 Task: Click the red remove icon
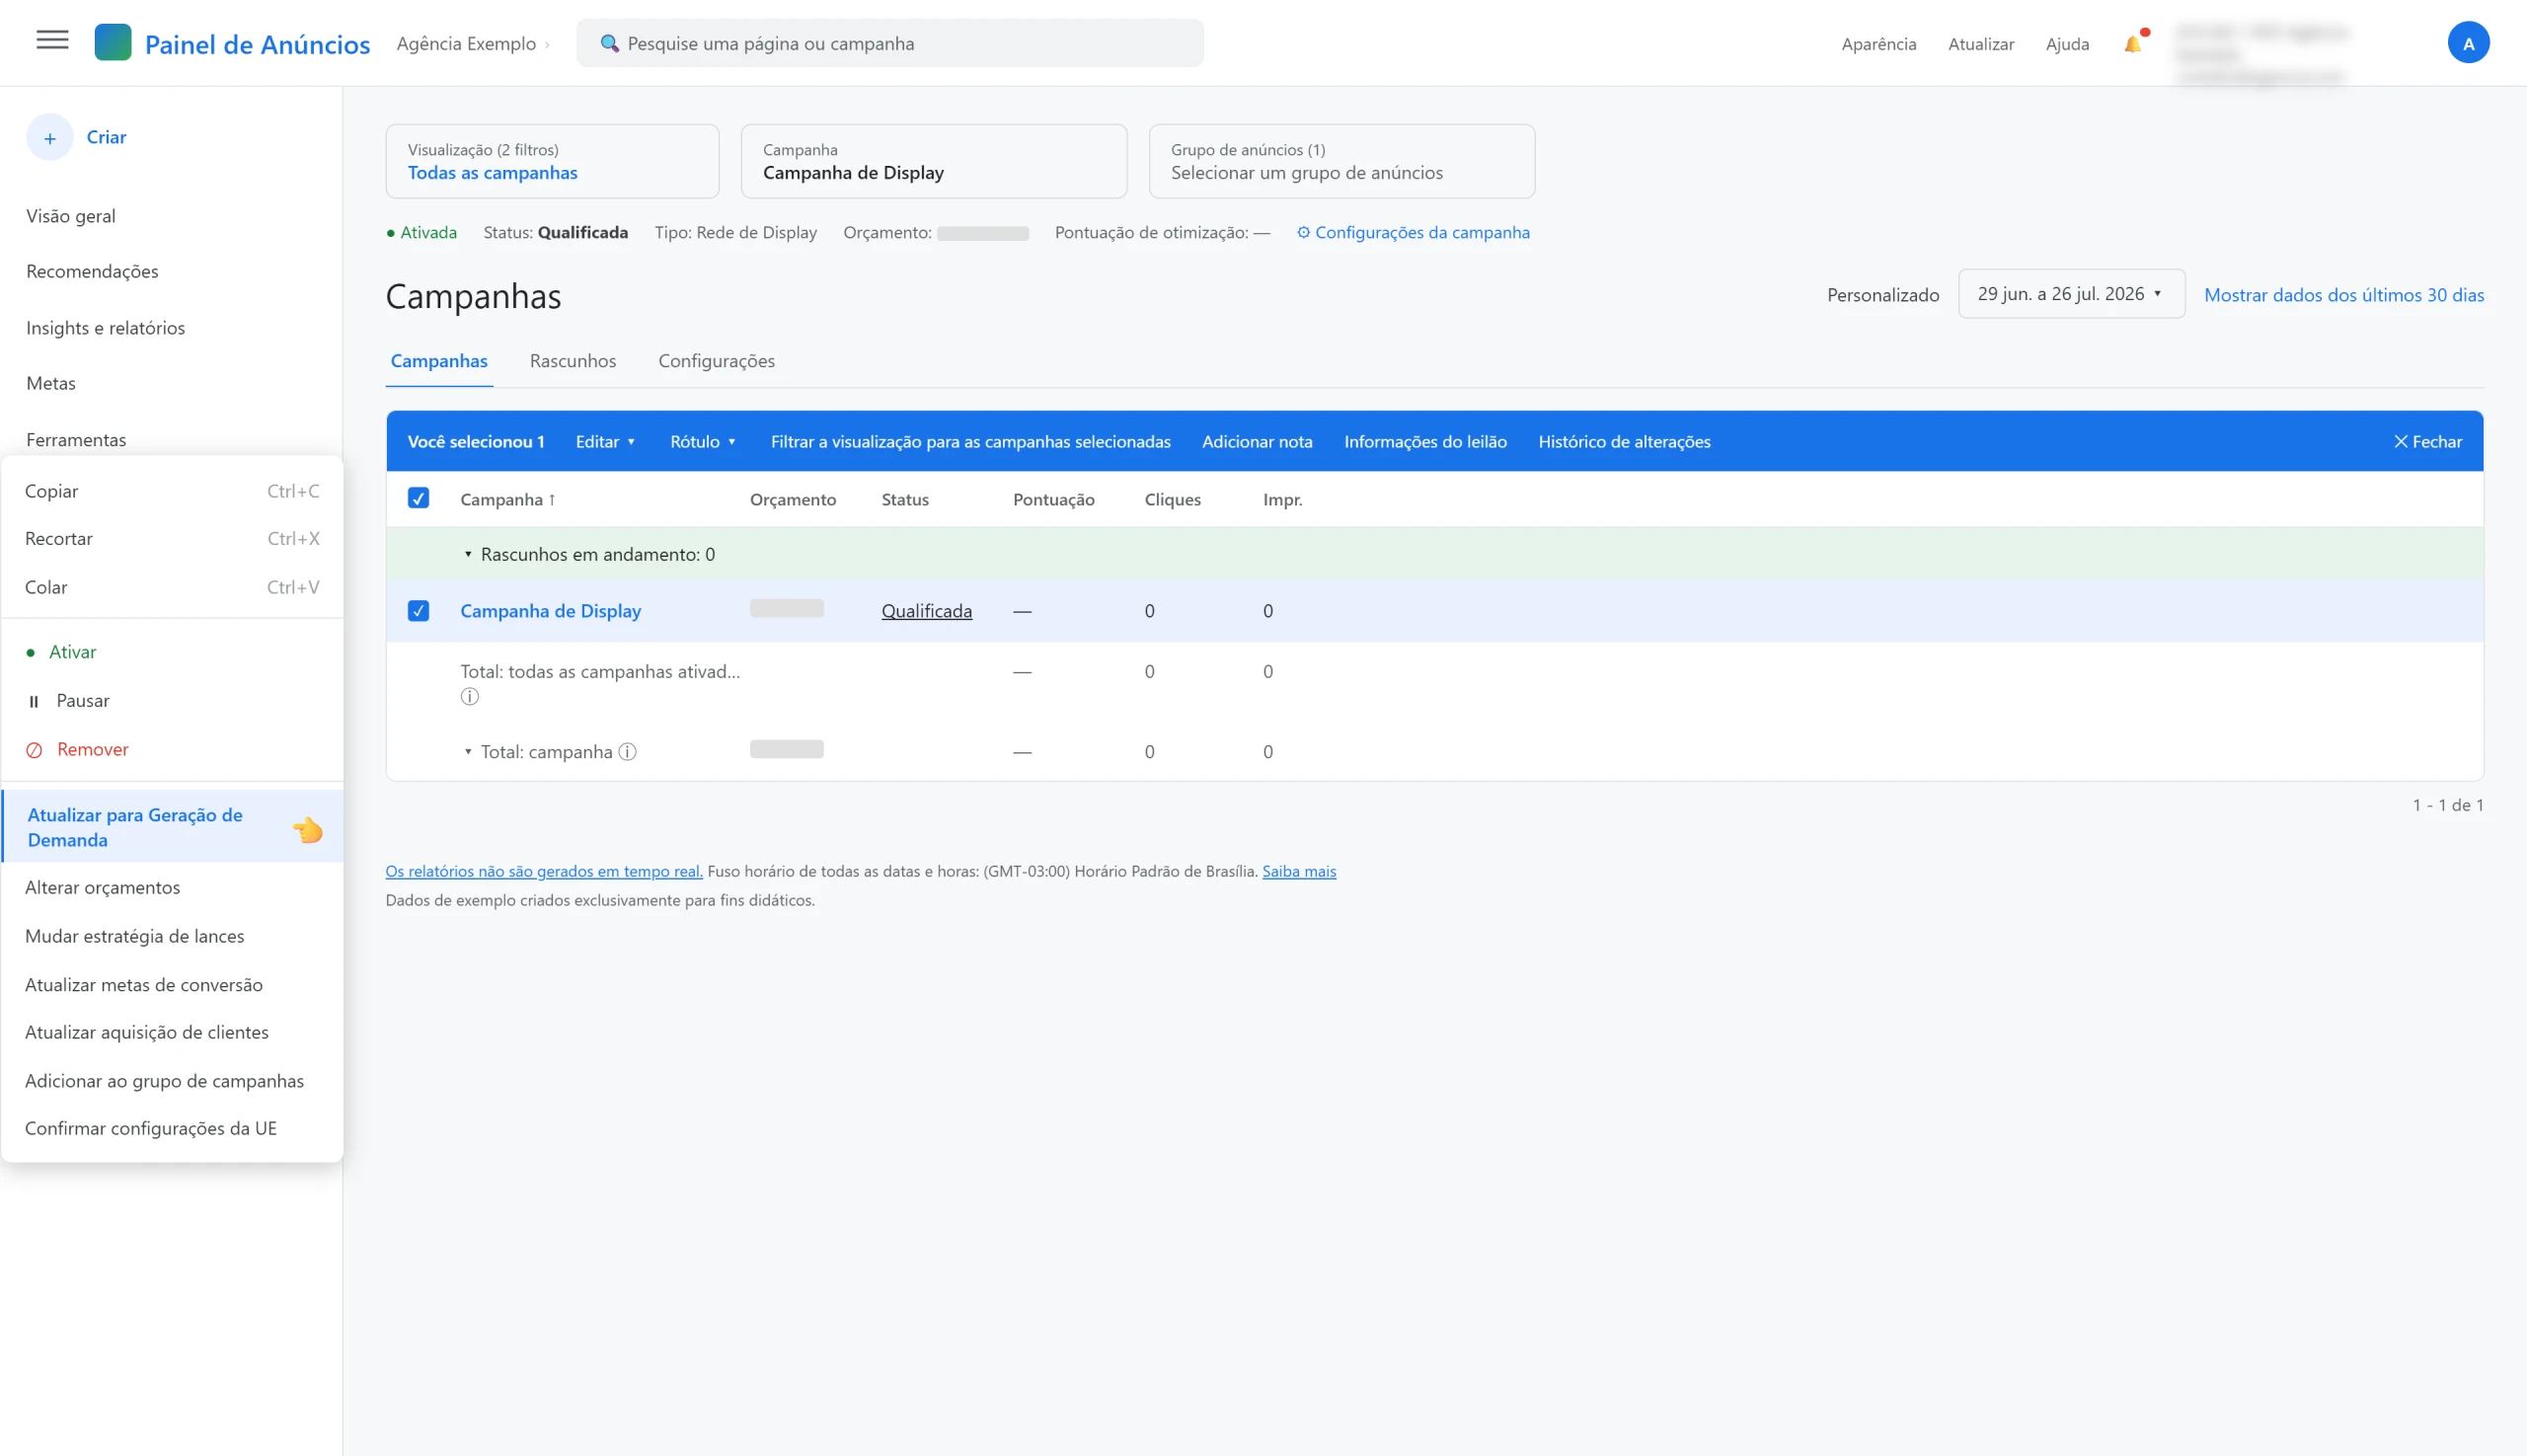pyautogui.click(x=34, y=750)
